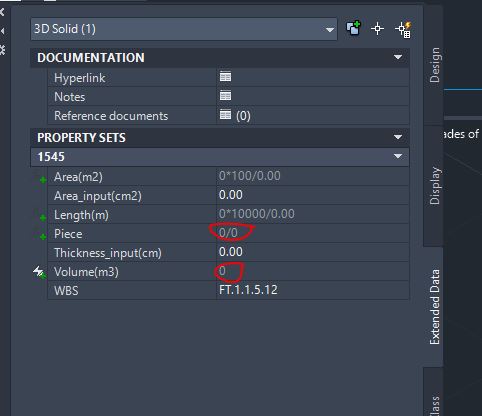Click the automatic property icon beside Volume(m3)
The image size is (482, 416).
(40, 272)
